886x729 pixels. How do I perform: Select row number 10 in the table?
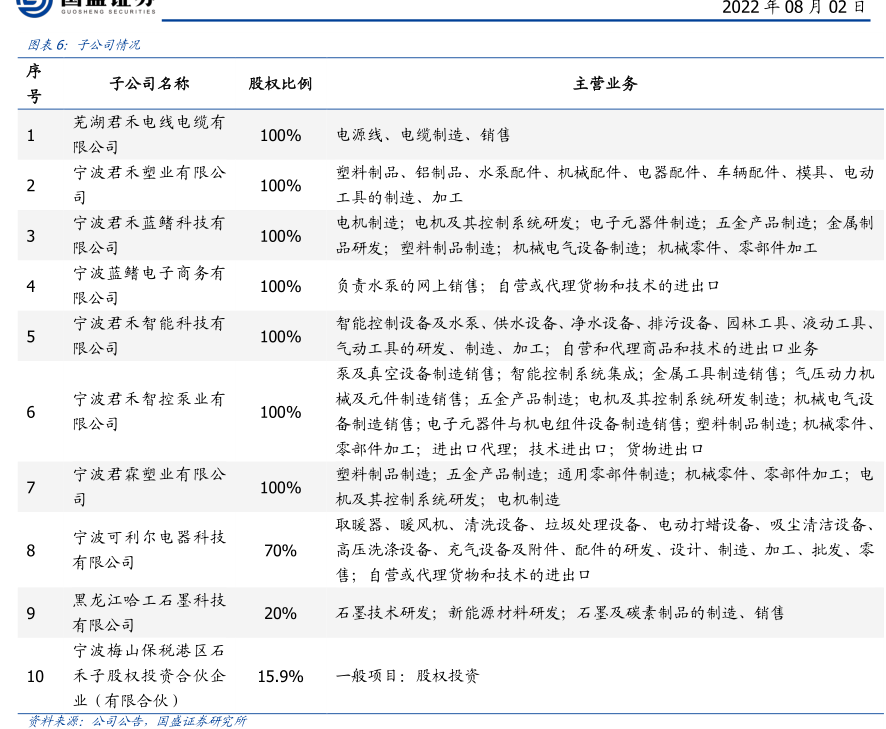pos(35,676)
